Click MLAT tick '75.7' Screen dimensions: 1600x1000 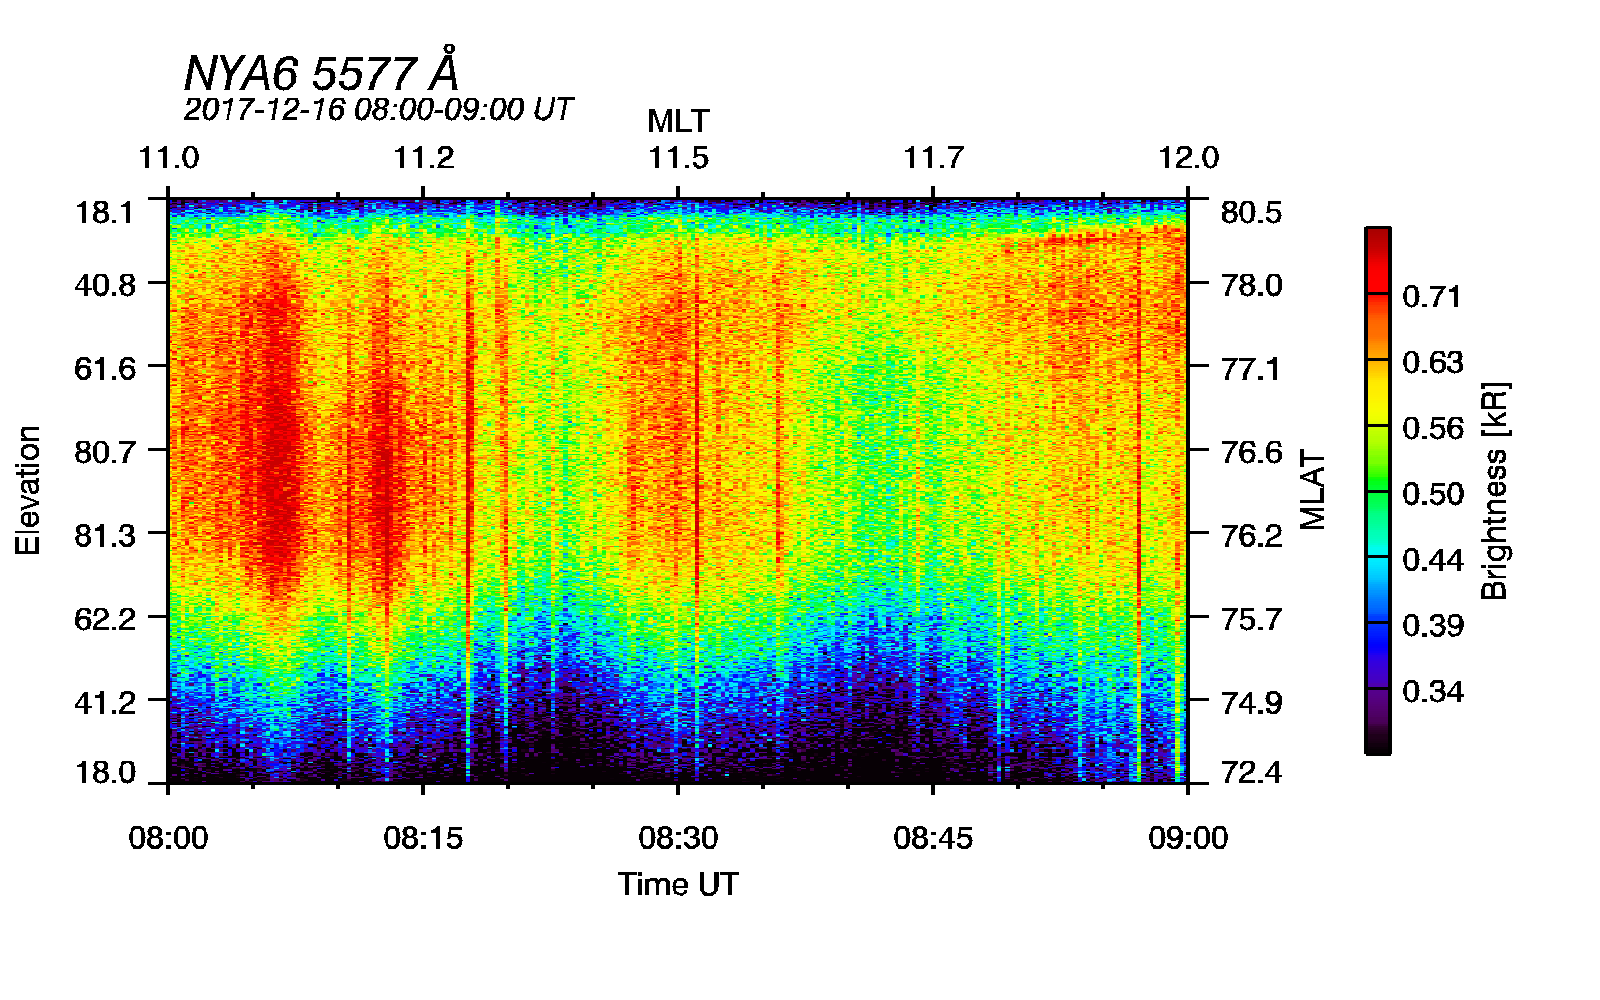[1251, 619]
